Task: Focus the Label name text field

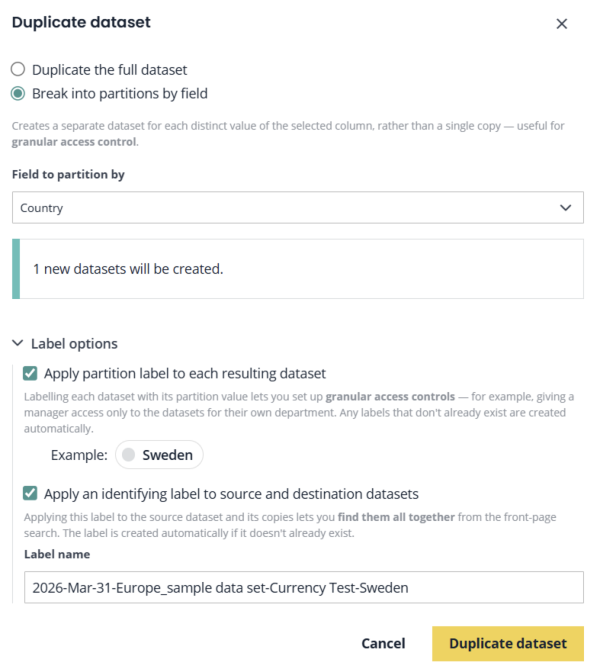Action: click(x=303, y=587)
